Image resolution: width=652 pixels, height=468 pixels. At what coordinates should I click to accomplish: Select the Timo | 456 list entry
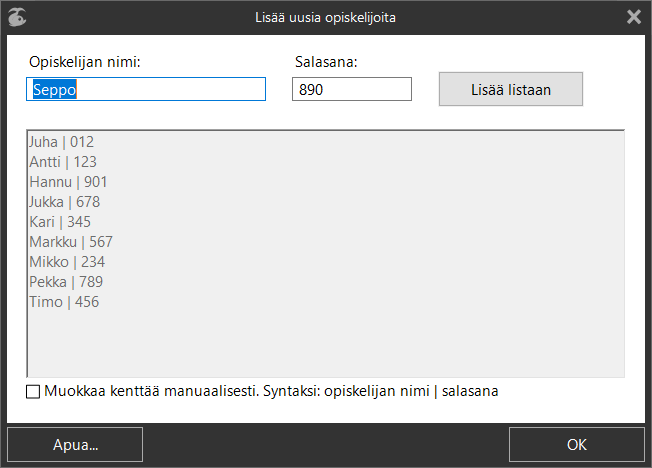(64, 302)
